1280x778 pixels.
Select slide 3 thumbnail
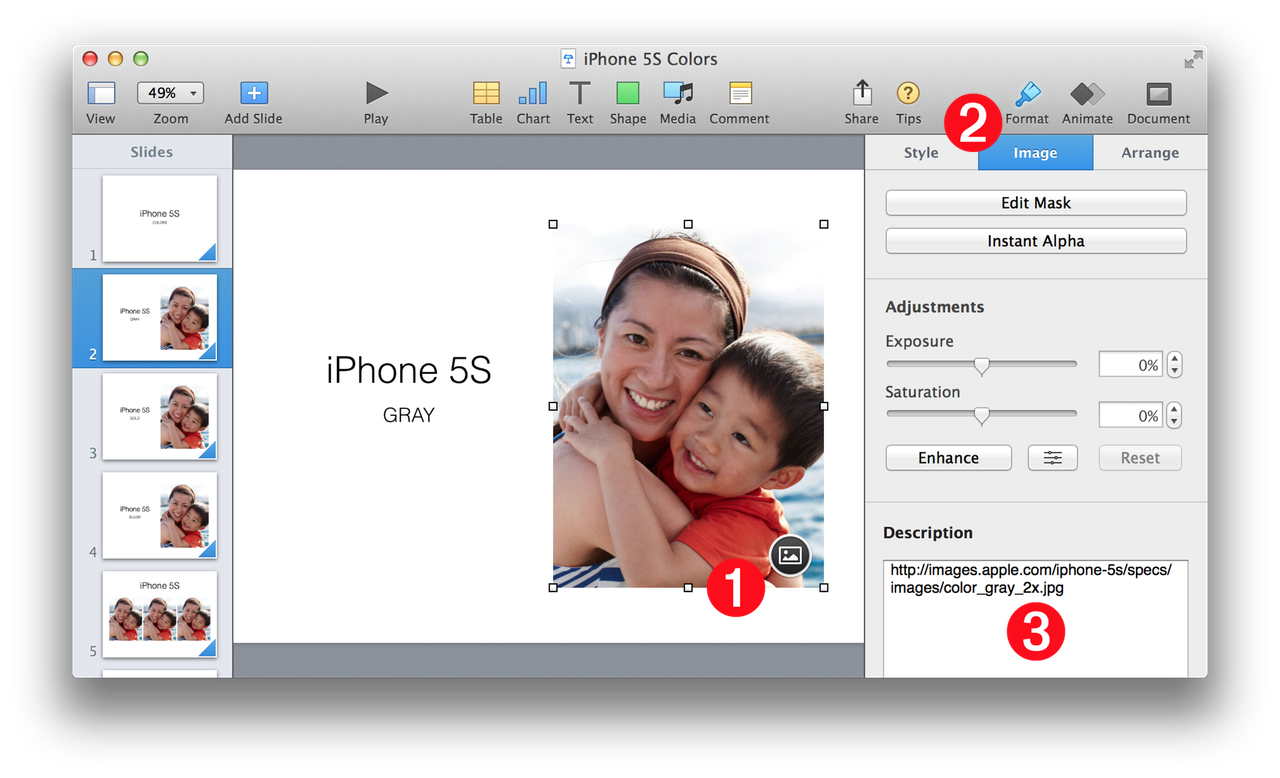(160, 416)
